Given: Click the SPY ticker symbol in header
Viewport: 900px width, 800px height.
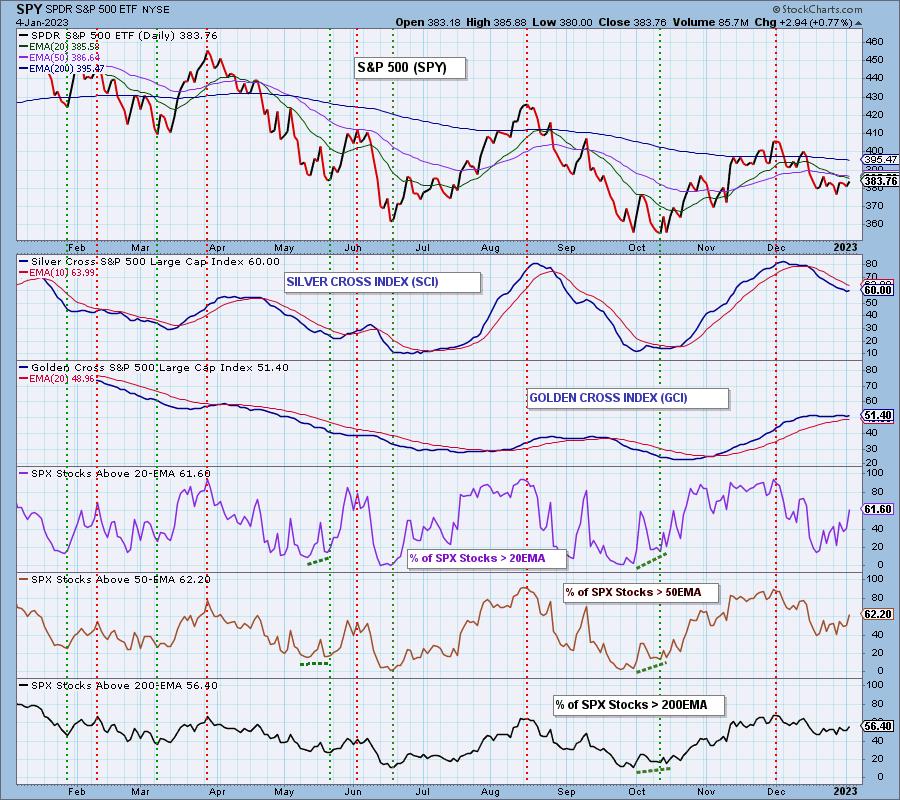Looking at the screenshot, I should [x=28, y=10].
